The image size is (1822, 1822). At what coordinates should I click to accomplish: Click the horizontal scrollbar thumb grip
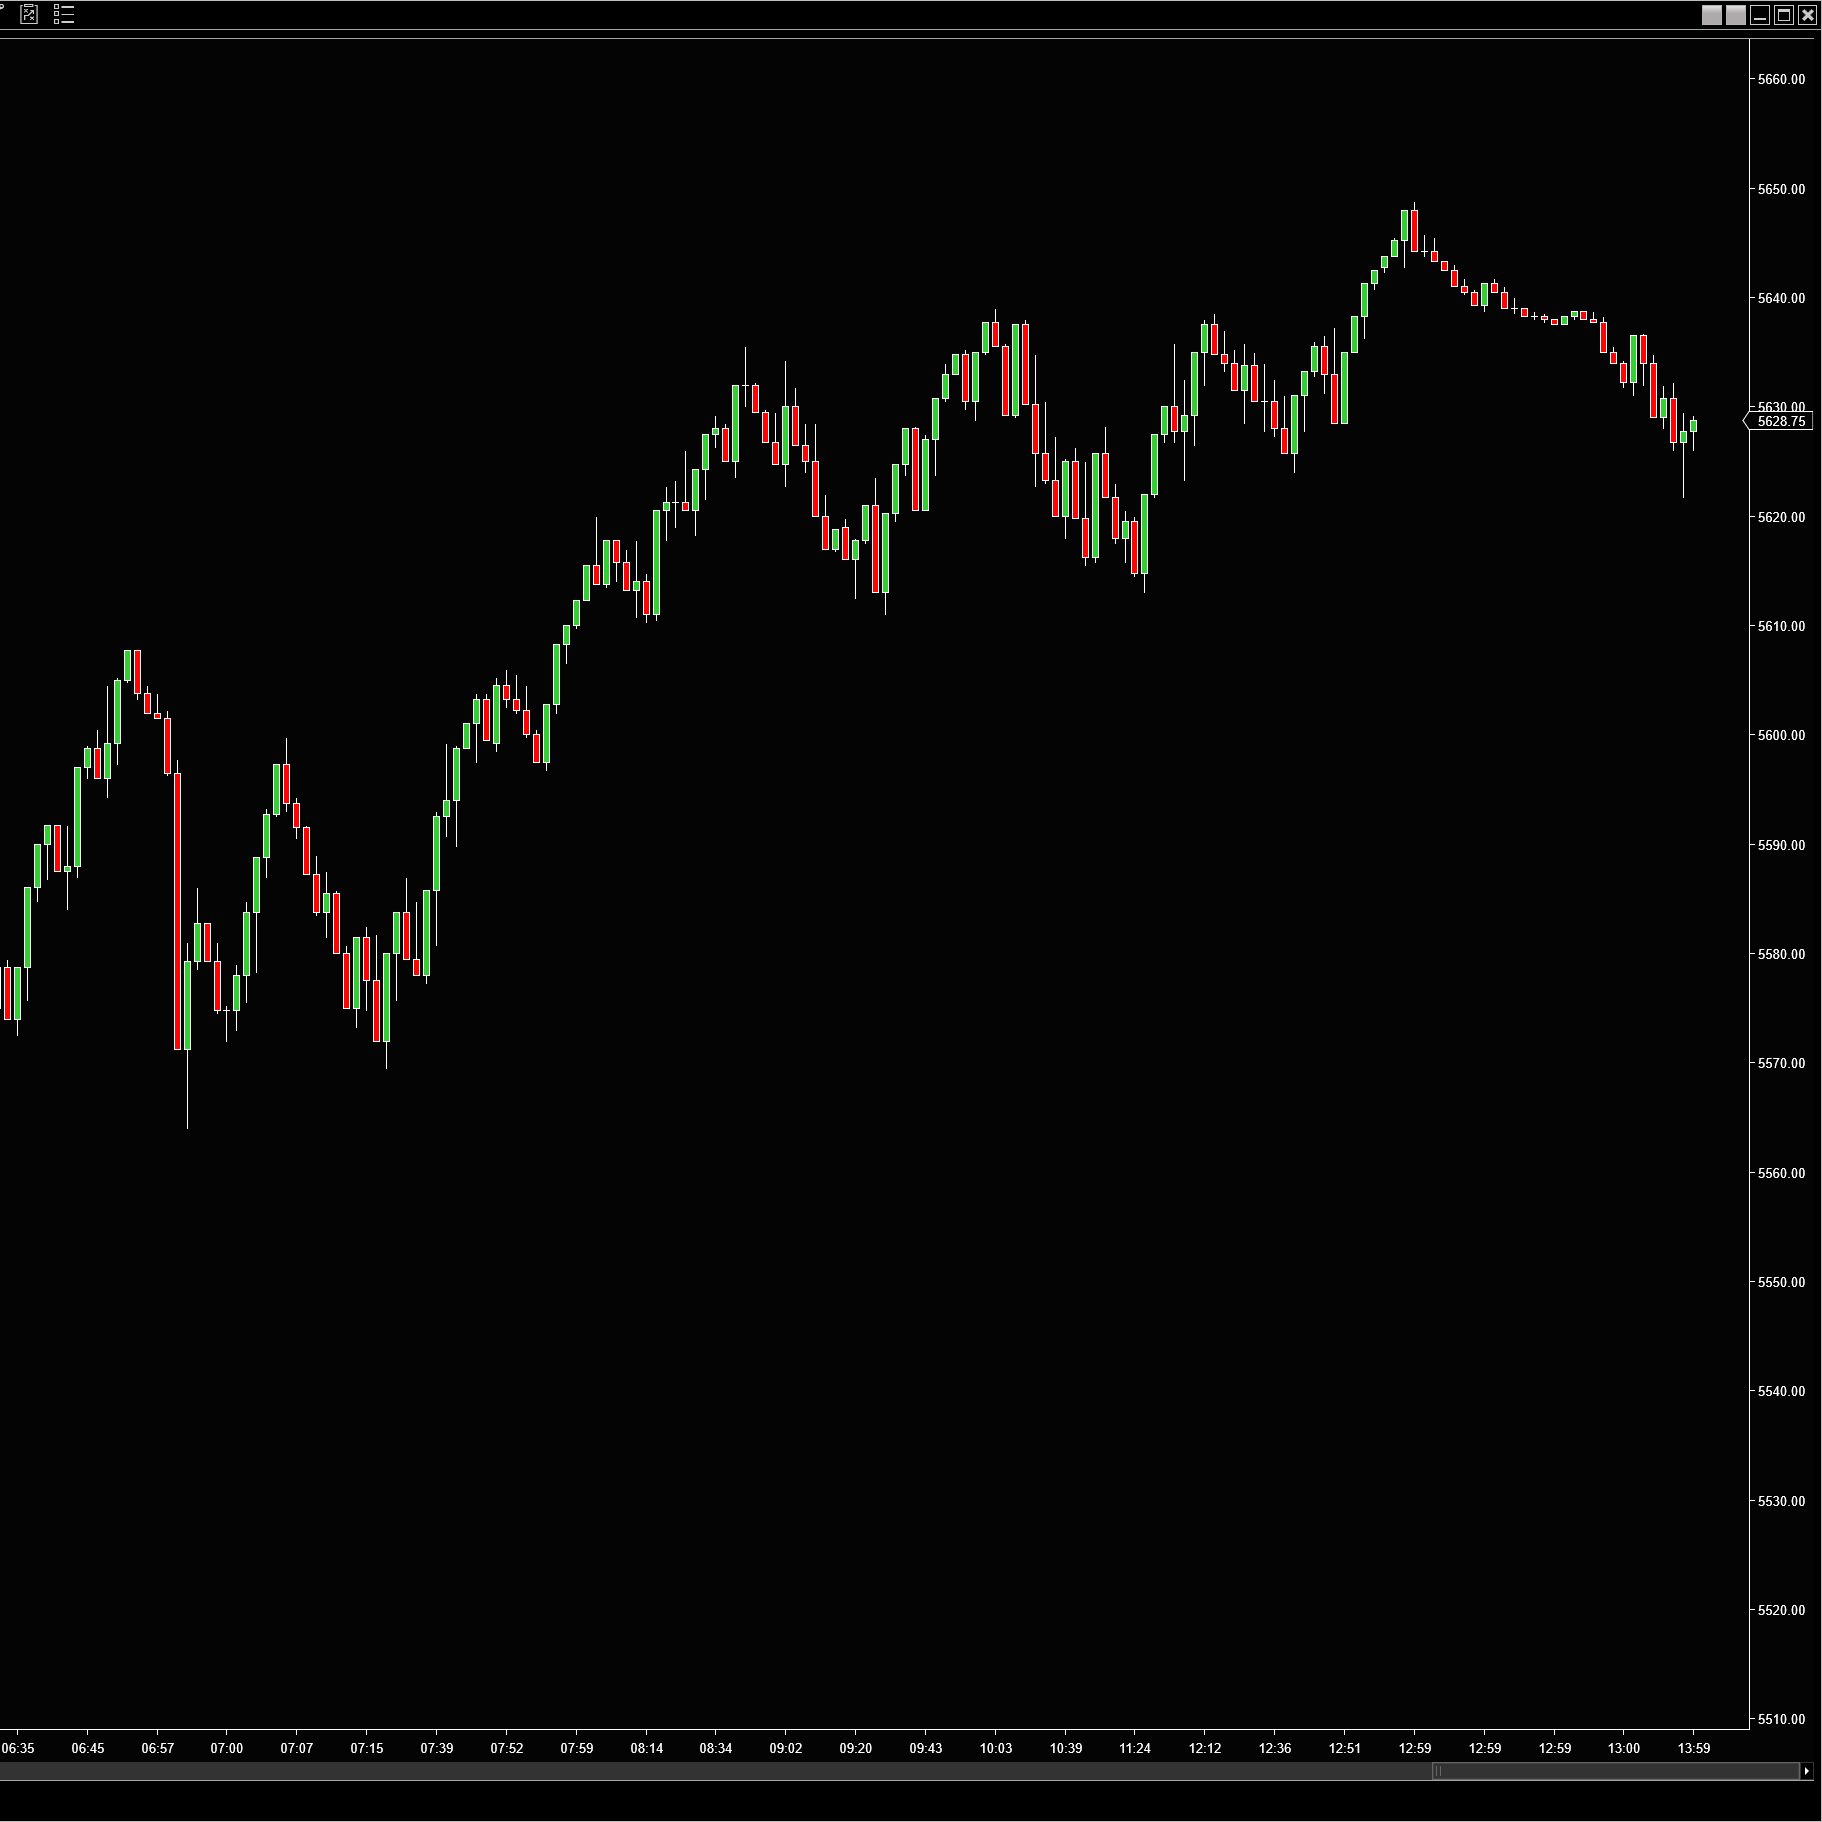point(1438,1771)
